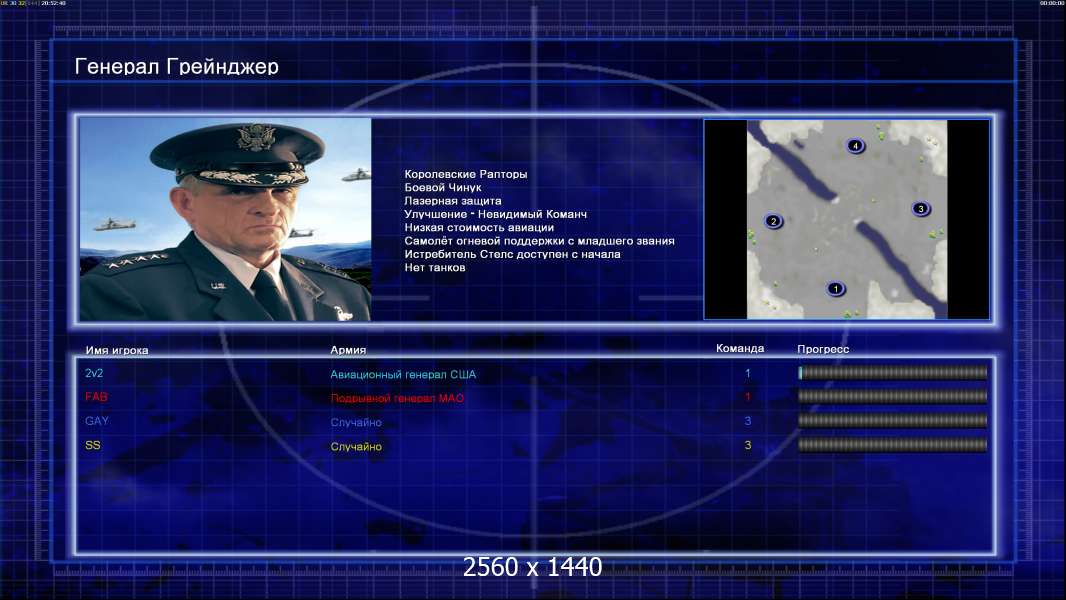Click the loading progress bar for player 2v2
The width and height of the screenshot is (1066, 600).
(x=893, y=373)
